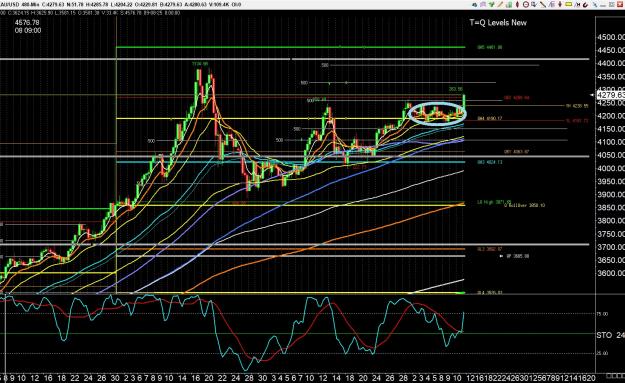Click the zoom out circle-minus icon
Image resolution: width=625 pixels, height=383 pixels.
pos(526,4)
